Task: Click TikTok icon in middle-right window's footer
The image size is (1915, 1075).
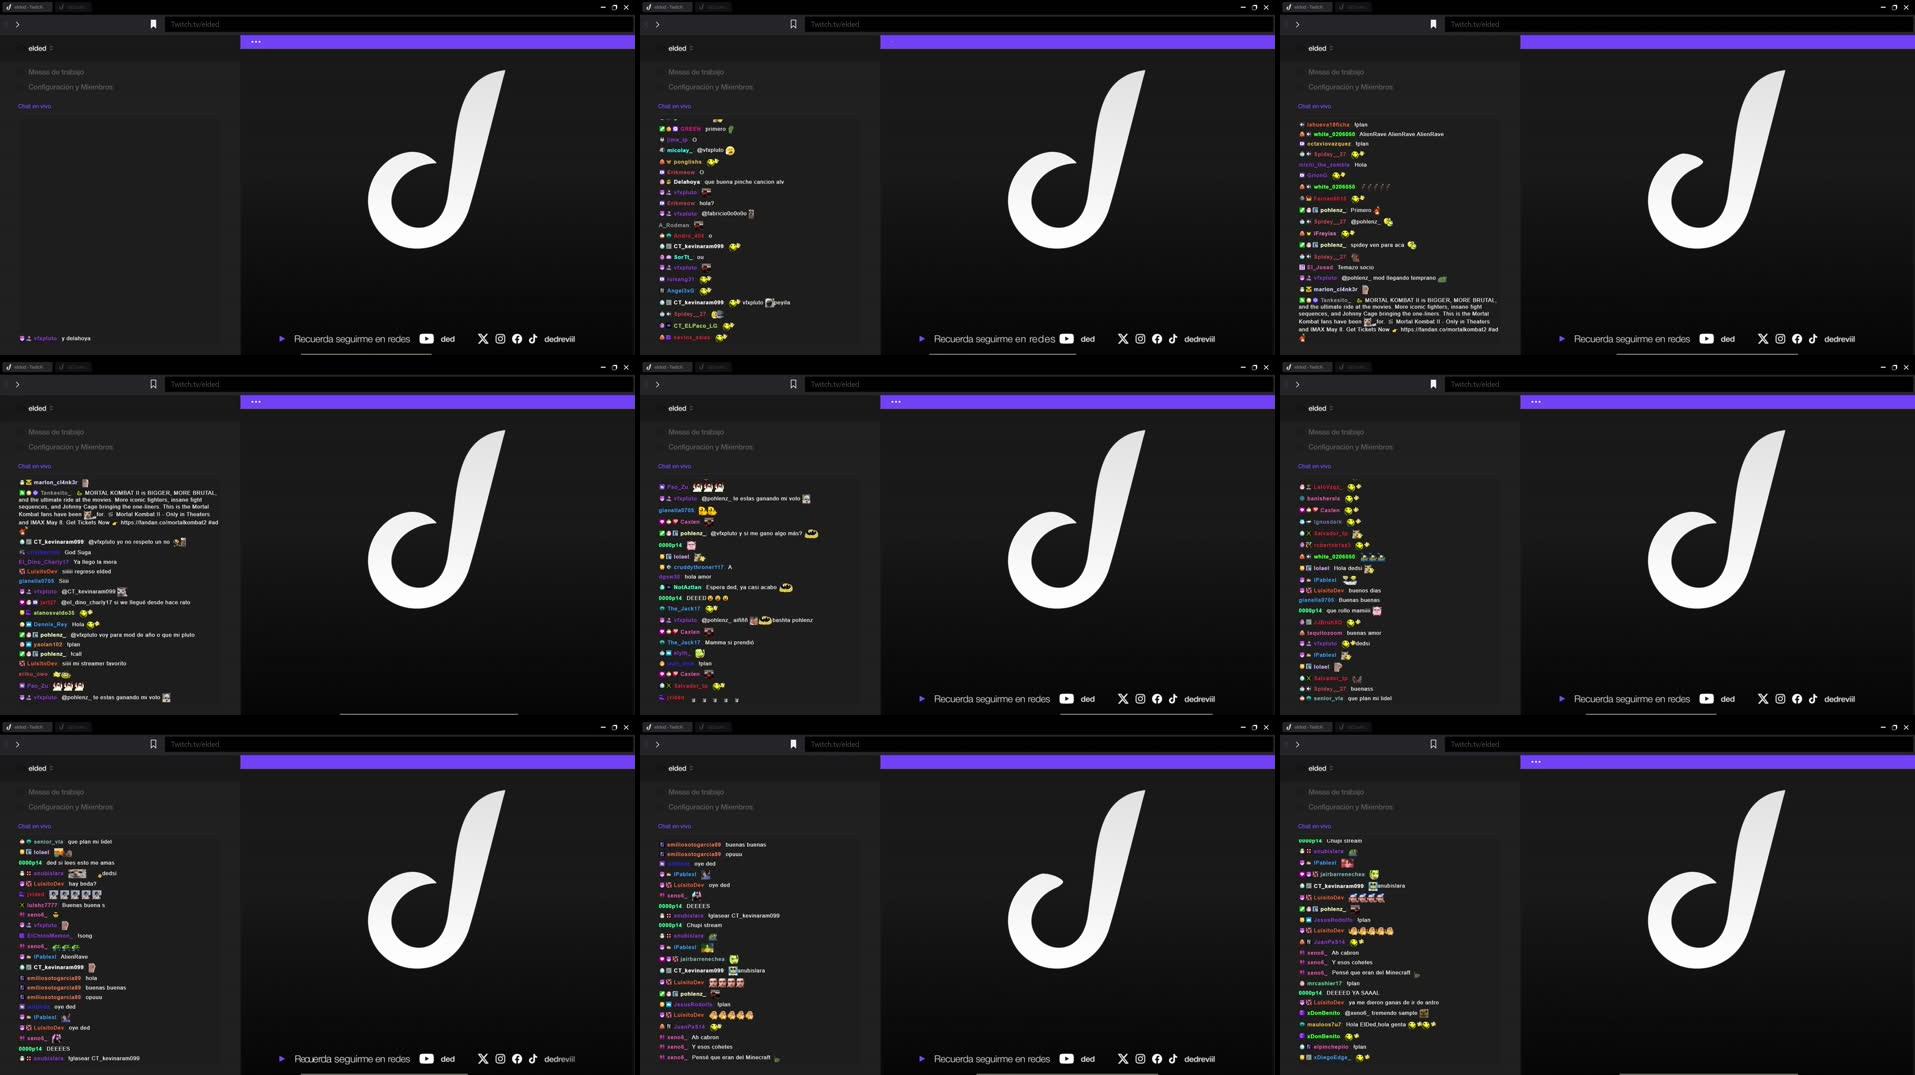Action: pos(1813,699)
